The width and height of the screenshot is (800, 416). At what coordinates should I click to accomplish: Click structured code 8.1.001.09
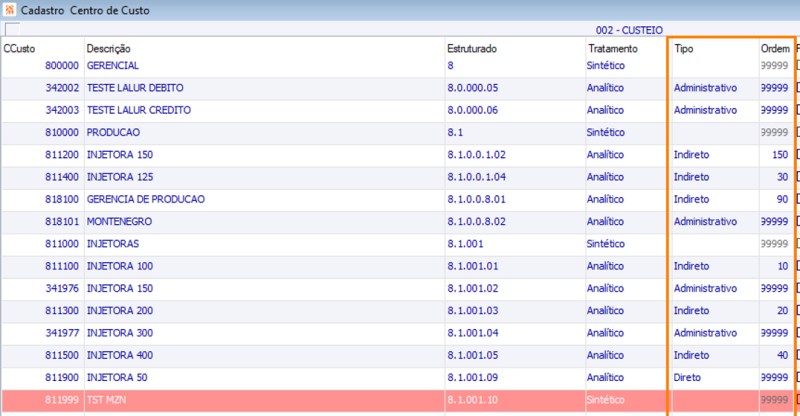click(x=473, y=378)
